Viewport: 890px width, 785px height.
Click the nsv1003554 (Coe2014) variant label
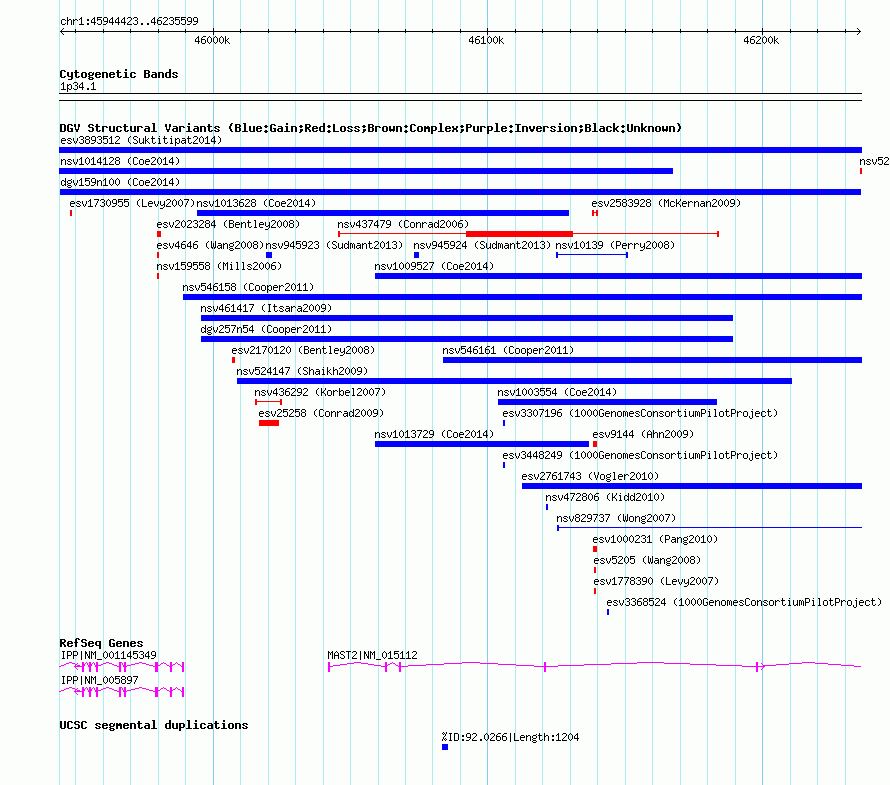pyautogui.click(x=557, y=392)
